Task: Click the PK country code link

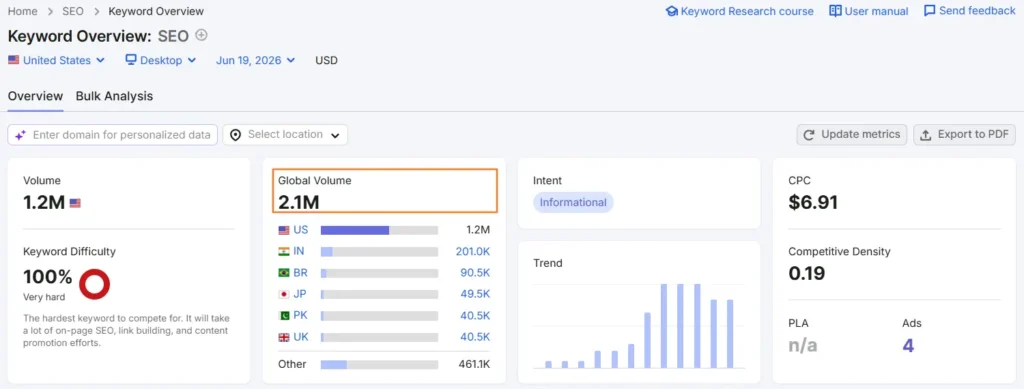Action: [x=300, y=316]
